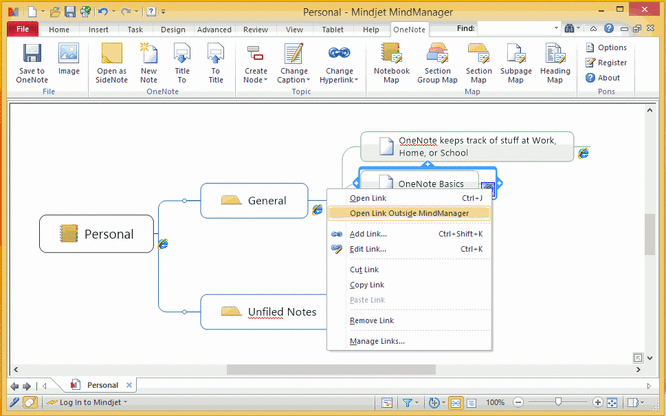The width and height of the screenshot is (666, 416).
Task: Click the Fit Map button in status bar
Action: pyautogui.click(x=612, y=402)
